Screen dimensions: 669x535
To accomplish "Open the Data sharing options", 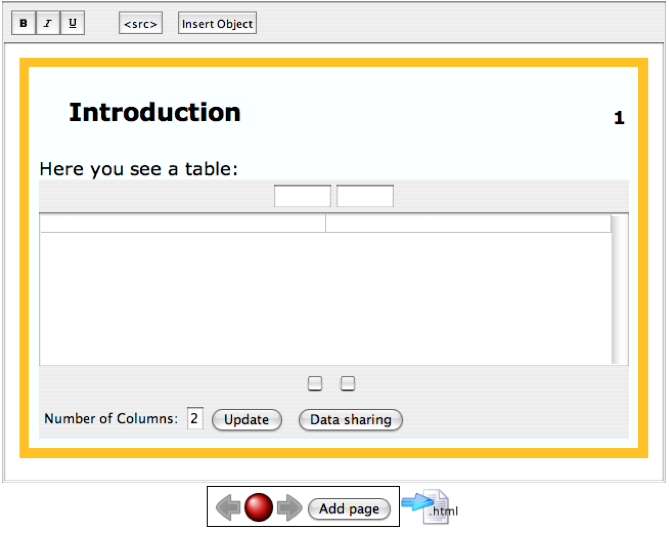I will point(351,420).
